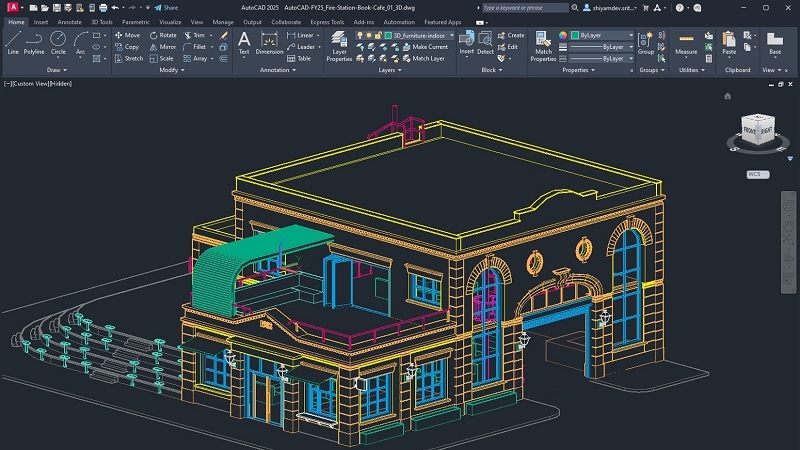Click the Share button
Image resolution: width=800 pixels, height=450 pixels.
coord(165,7)
